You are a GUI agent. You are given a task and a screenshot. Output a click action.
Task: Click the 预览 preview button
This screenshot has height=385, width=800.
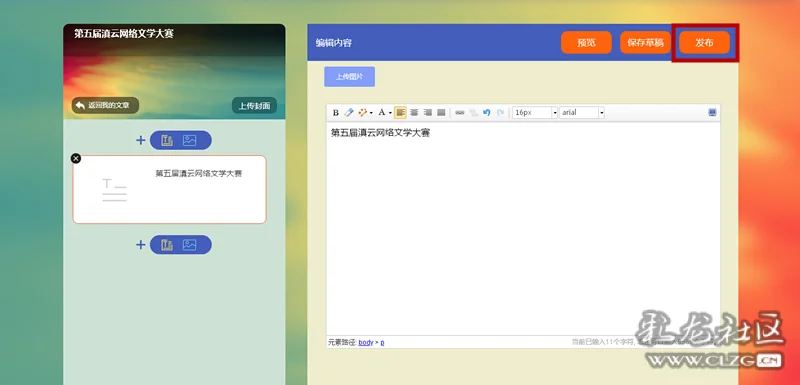click(586, 43)
